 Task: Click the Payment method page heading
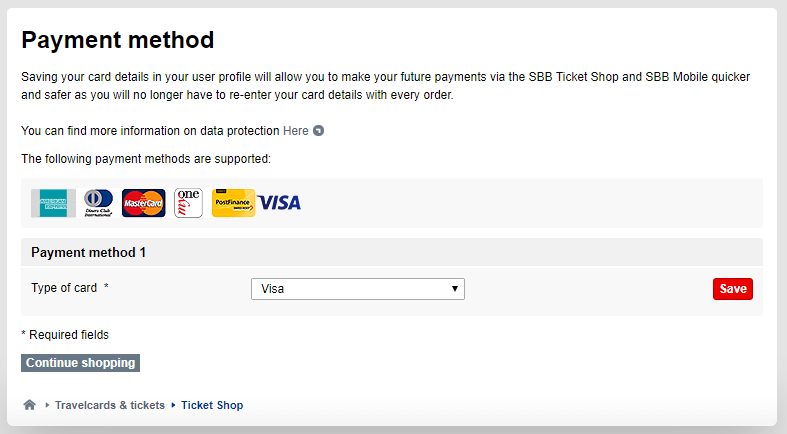(x=118, y=40)
